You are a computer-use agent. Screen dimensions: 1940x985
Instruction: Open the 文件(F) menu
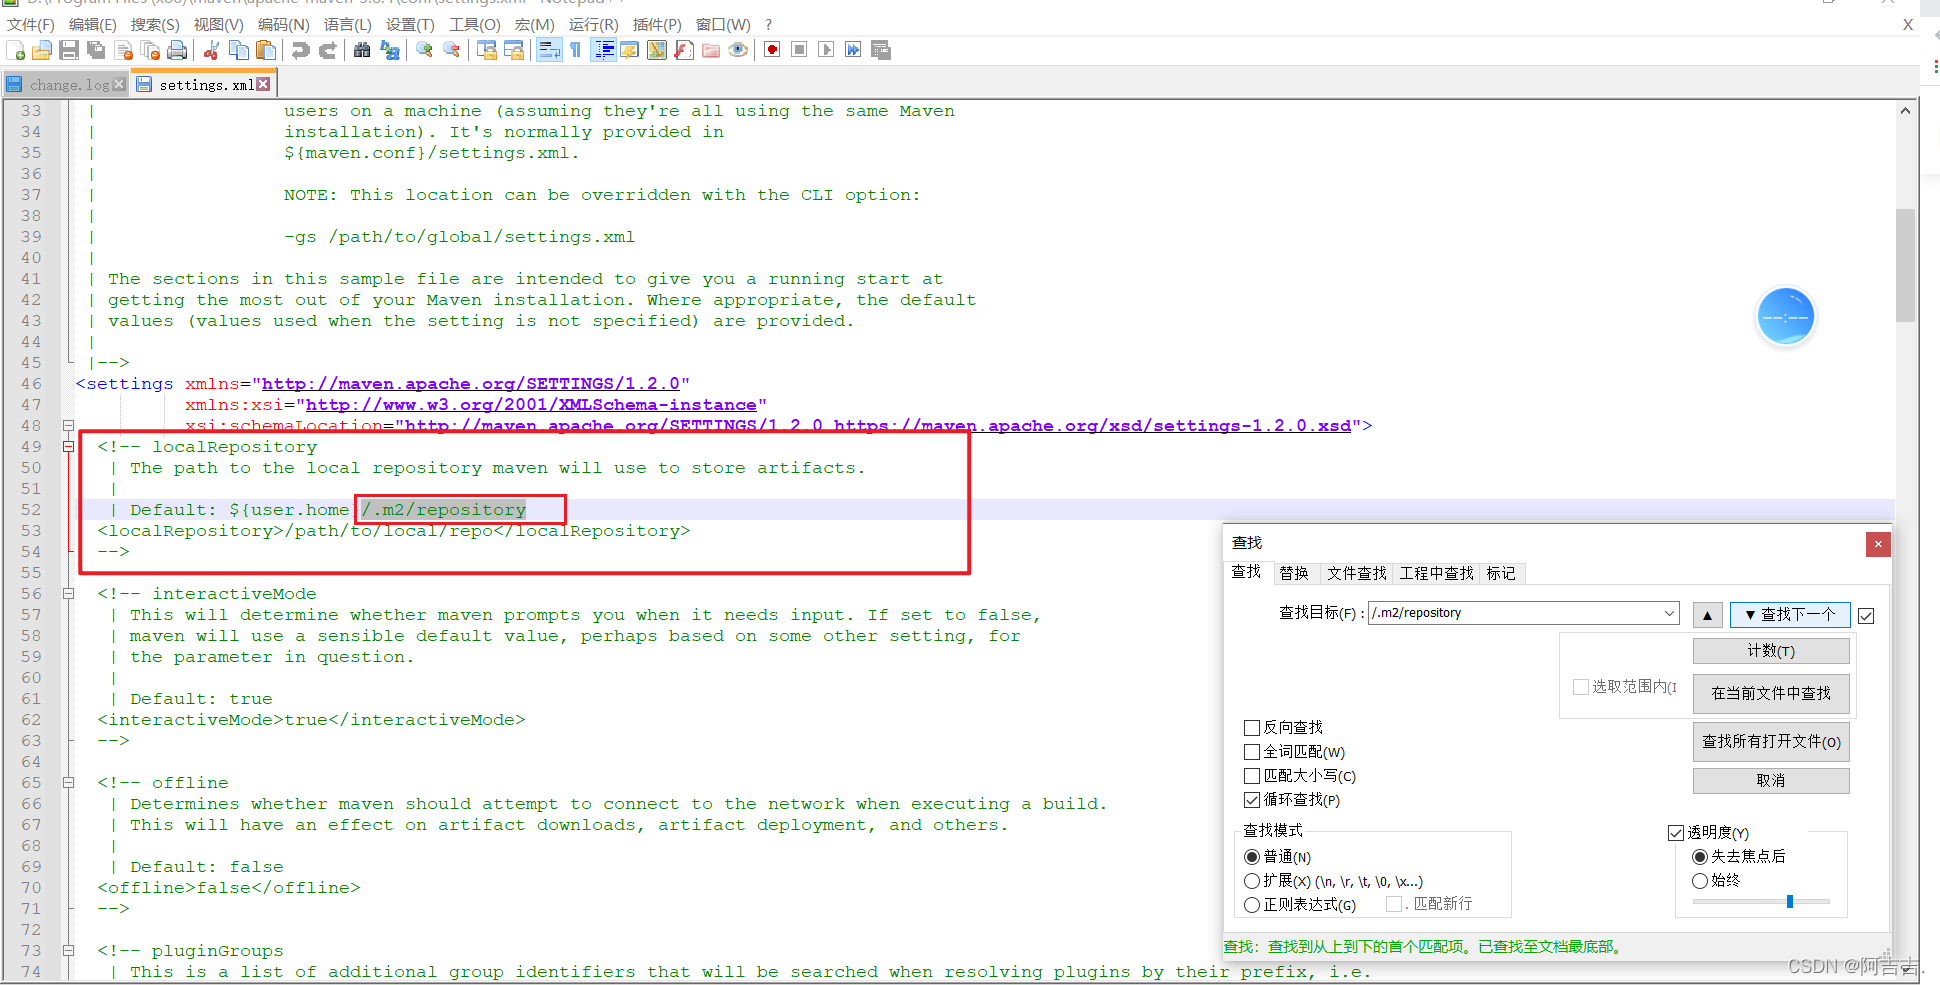click(31, 24)
